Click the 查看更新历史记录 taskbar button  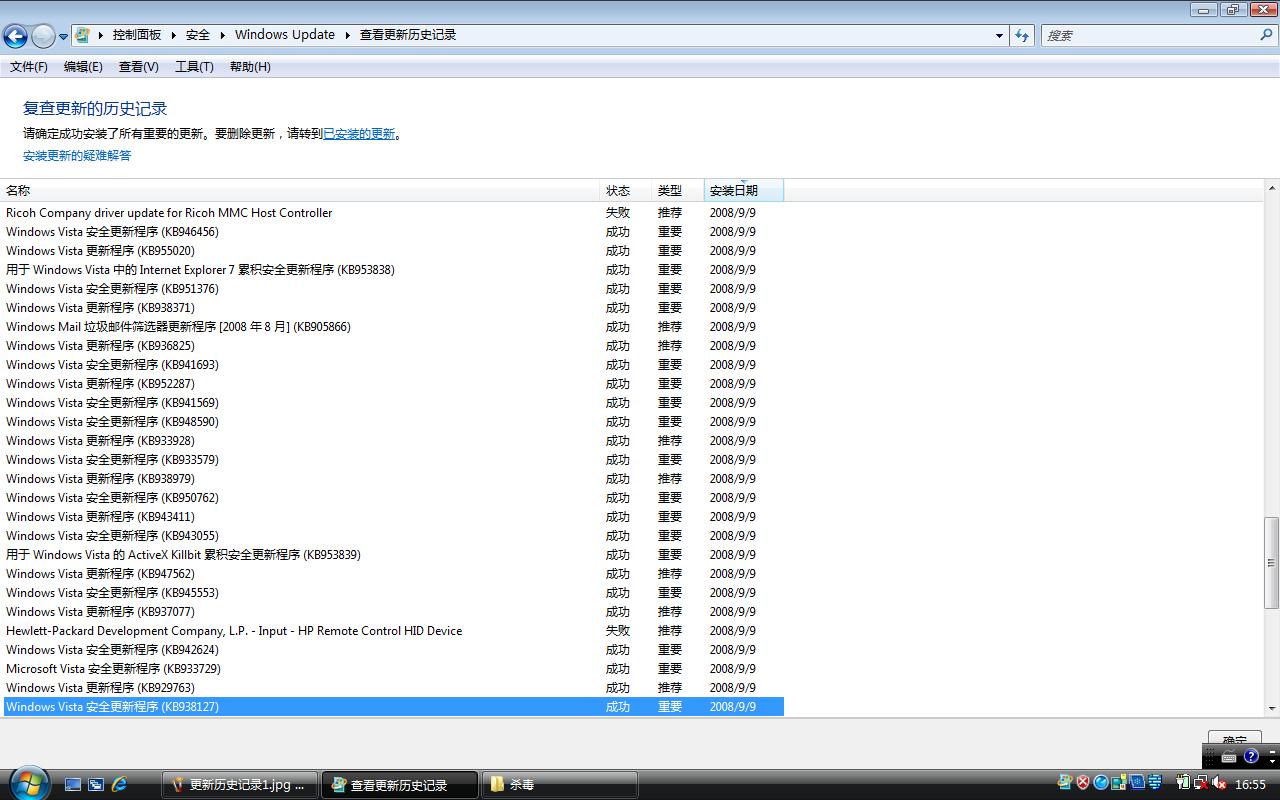[x=400, y=785]
